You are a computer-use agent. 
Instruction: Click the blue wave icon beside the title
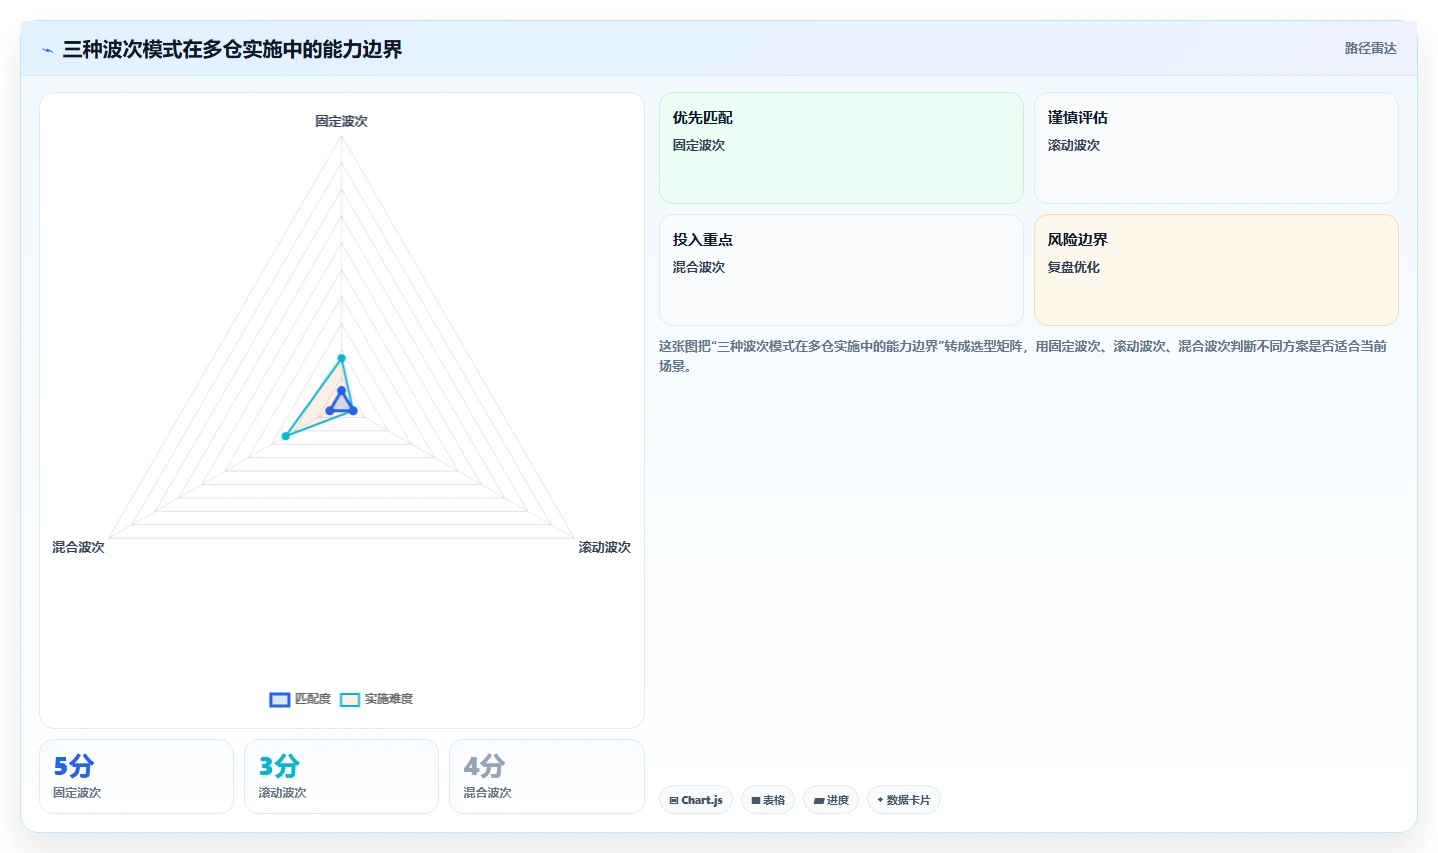click(x=47, y=50)
